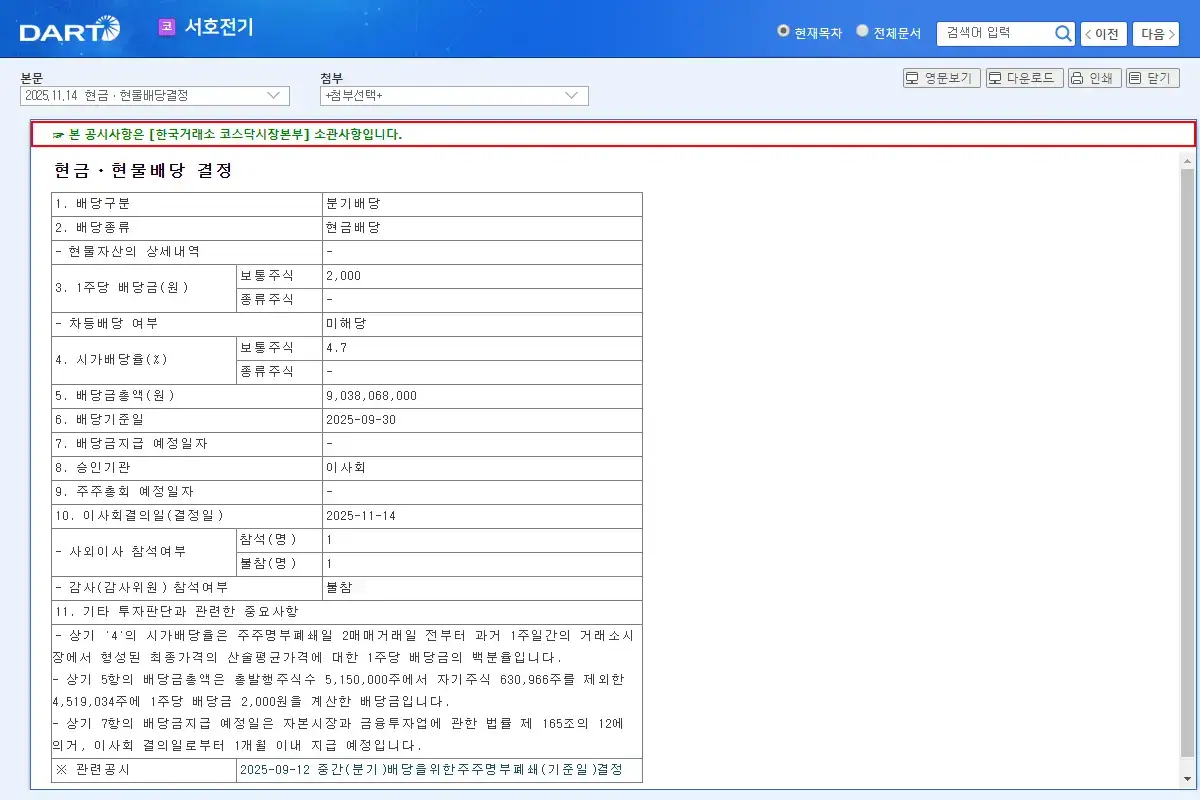Click the label 2. 배당종류
Viewport: 1200px width, 800px height.
click(94, 228)
